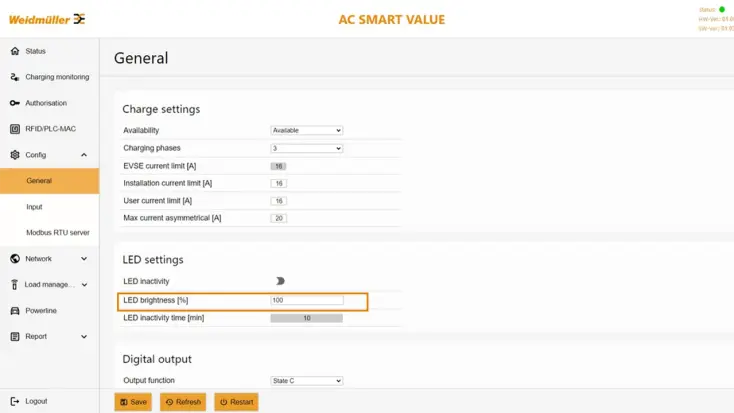
Task: Click the Status home icon
Action: (x=15, y=51)
